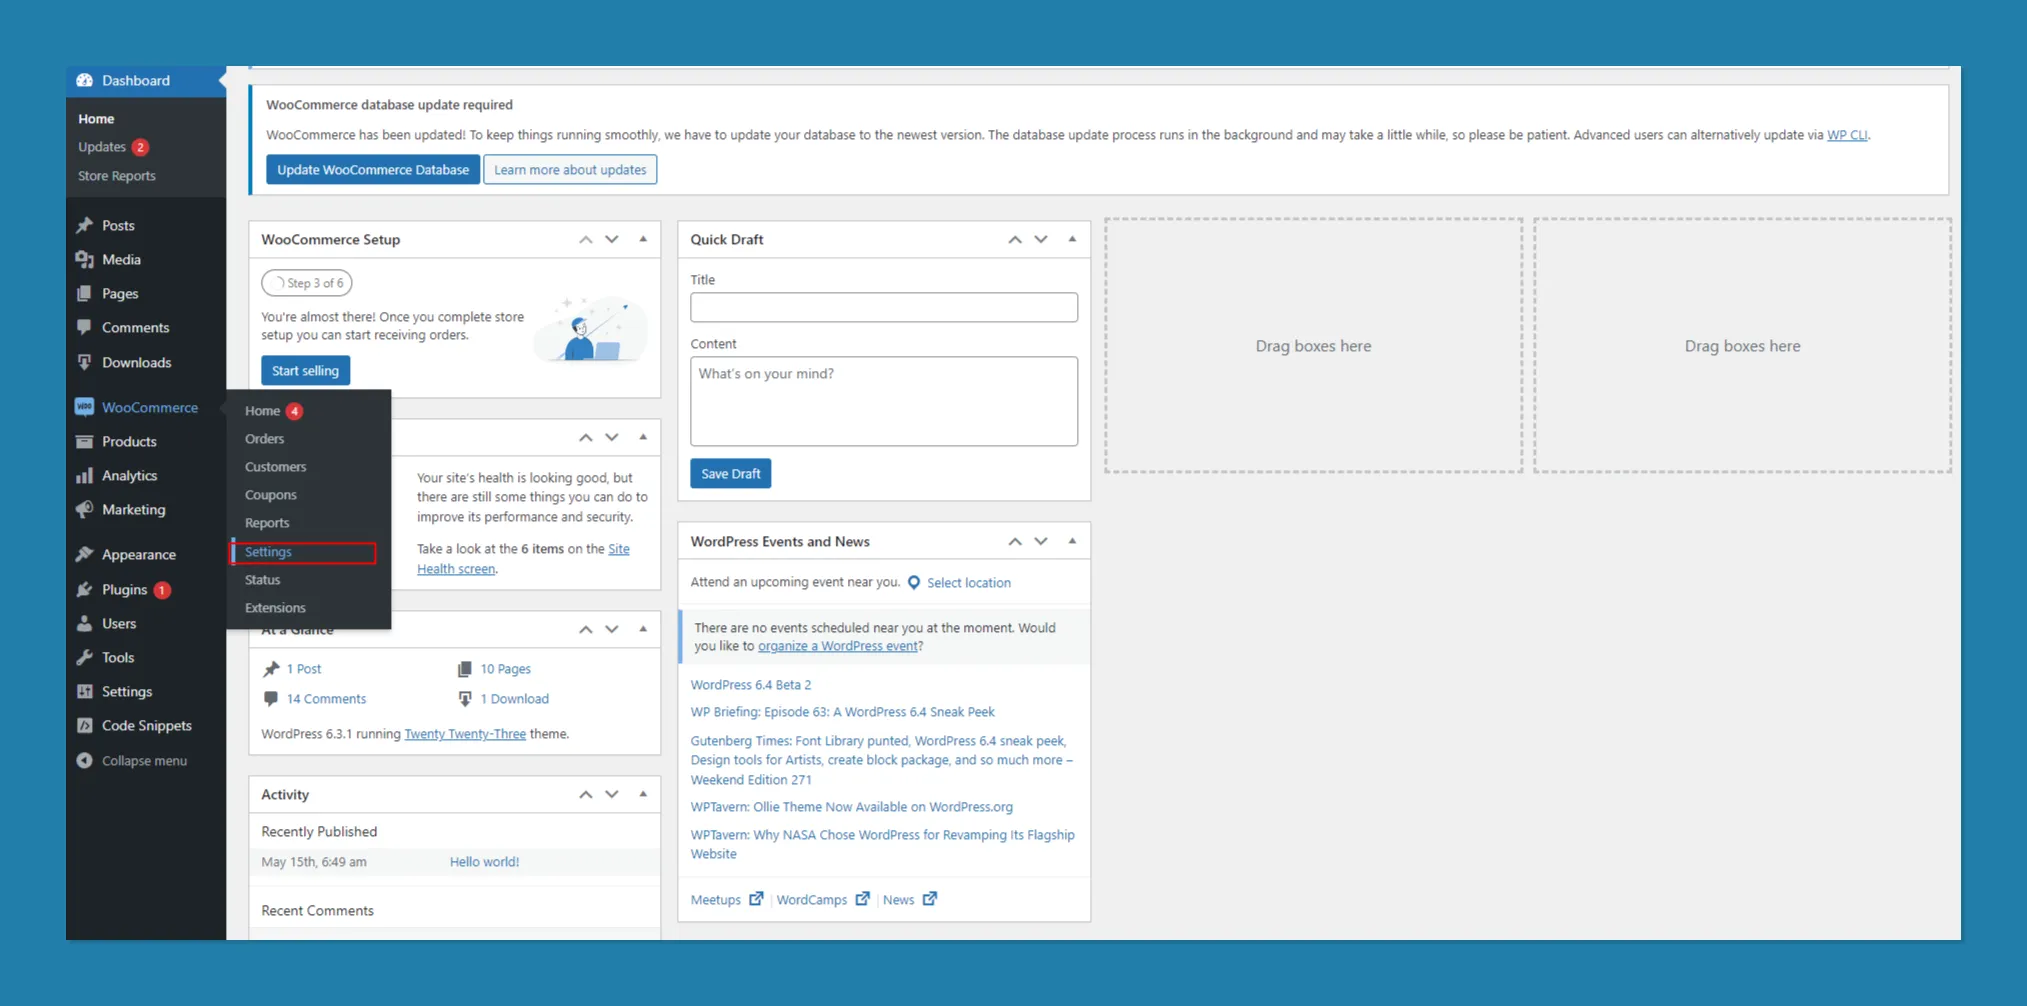The height and width of the screenshot is (1006, 2027).
Task: Move WooCommerce Setup box down
Action: pyautogui.click(x=612, y=239)
